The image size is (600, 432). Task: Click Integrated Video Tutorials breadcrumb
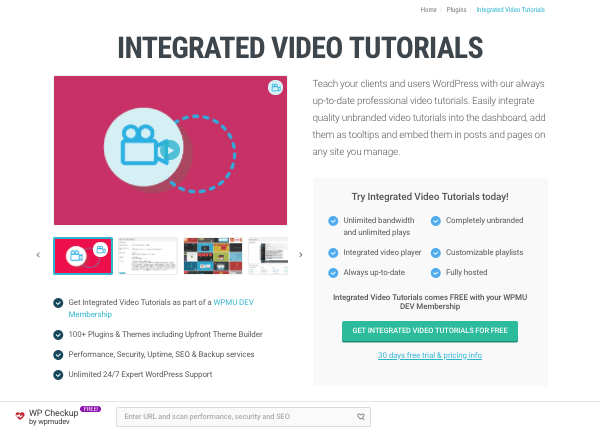pyautogui.click(x=510, y=10)
